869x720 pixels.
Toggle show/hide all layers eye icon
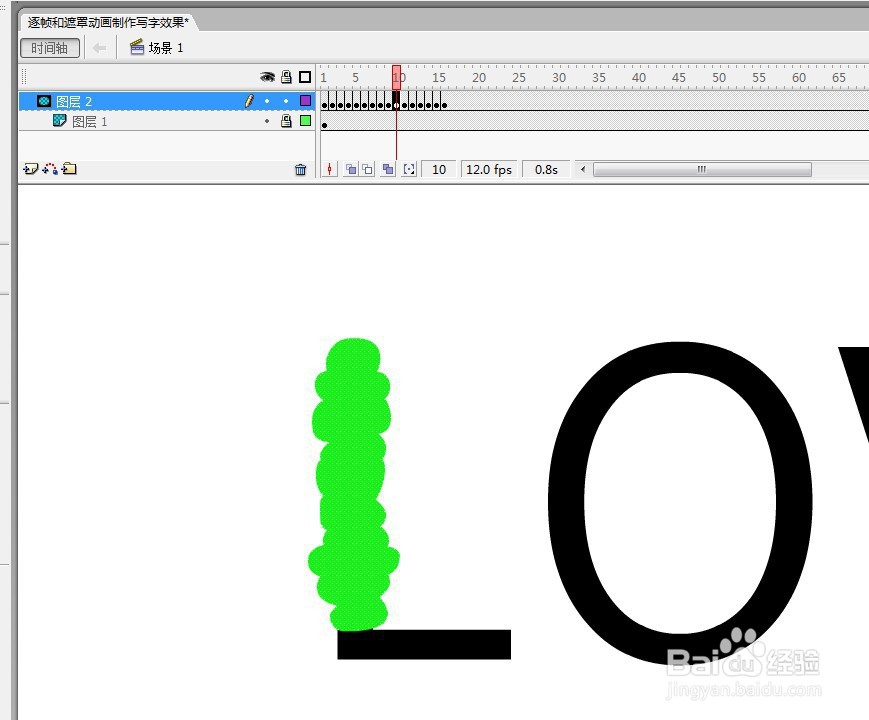click(x=267, y=76)
